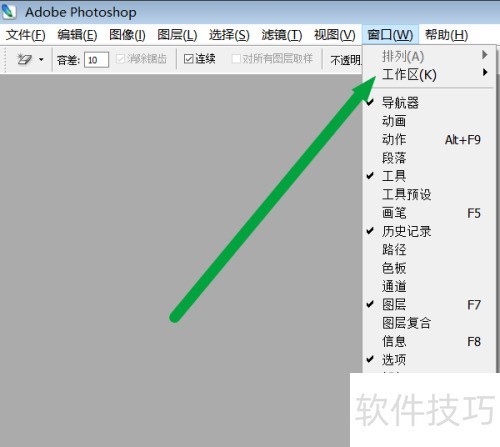
Task: Click the tolerance (容差) value field
Action: point(96,60)
